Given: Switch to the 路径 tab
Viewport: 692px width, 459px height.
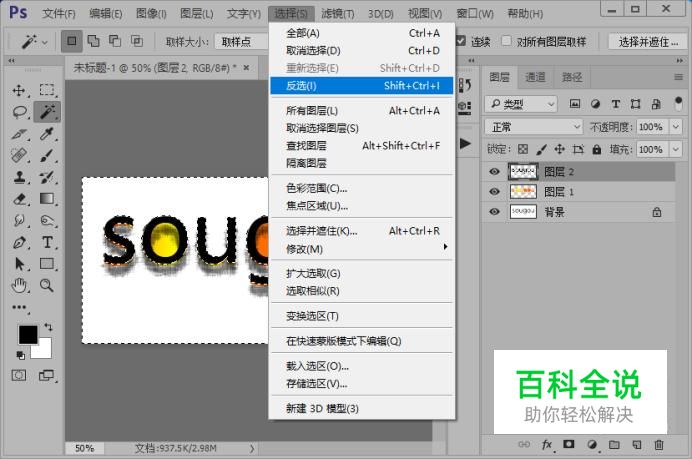Looking at the screenshot, I should click(572, 77).
